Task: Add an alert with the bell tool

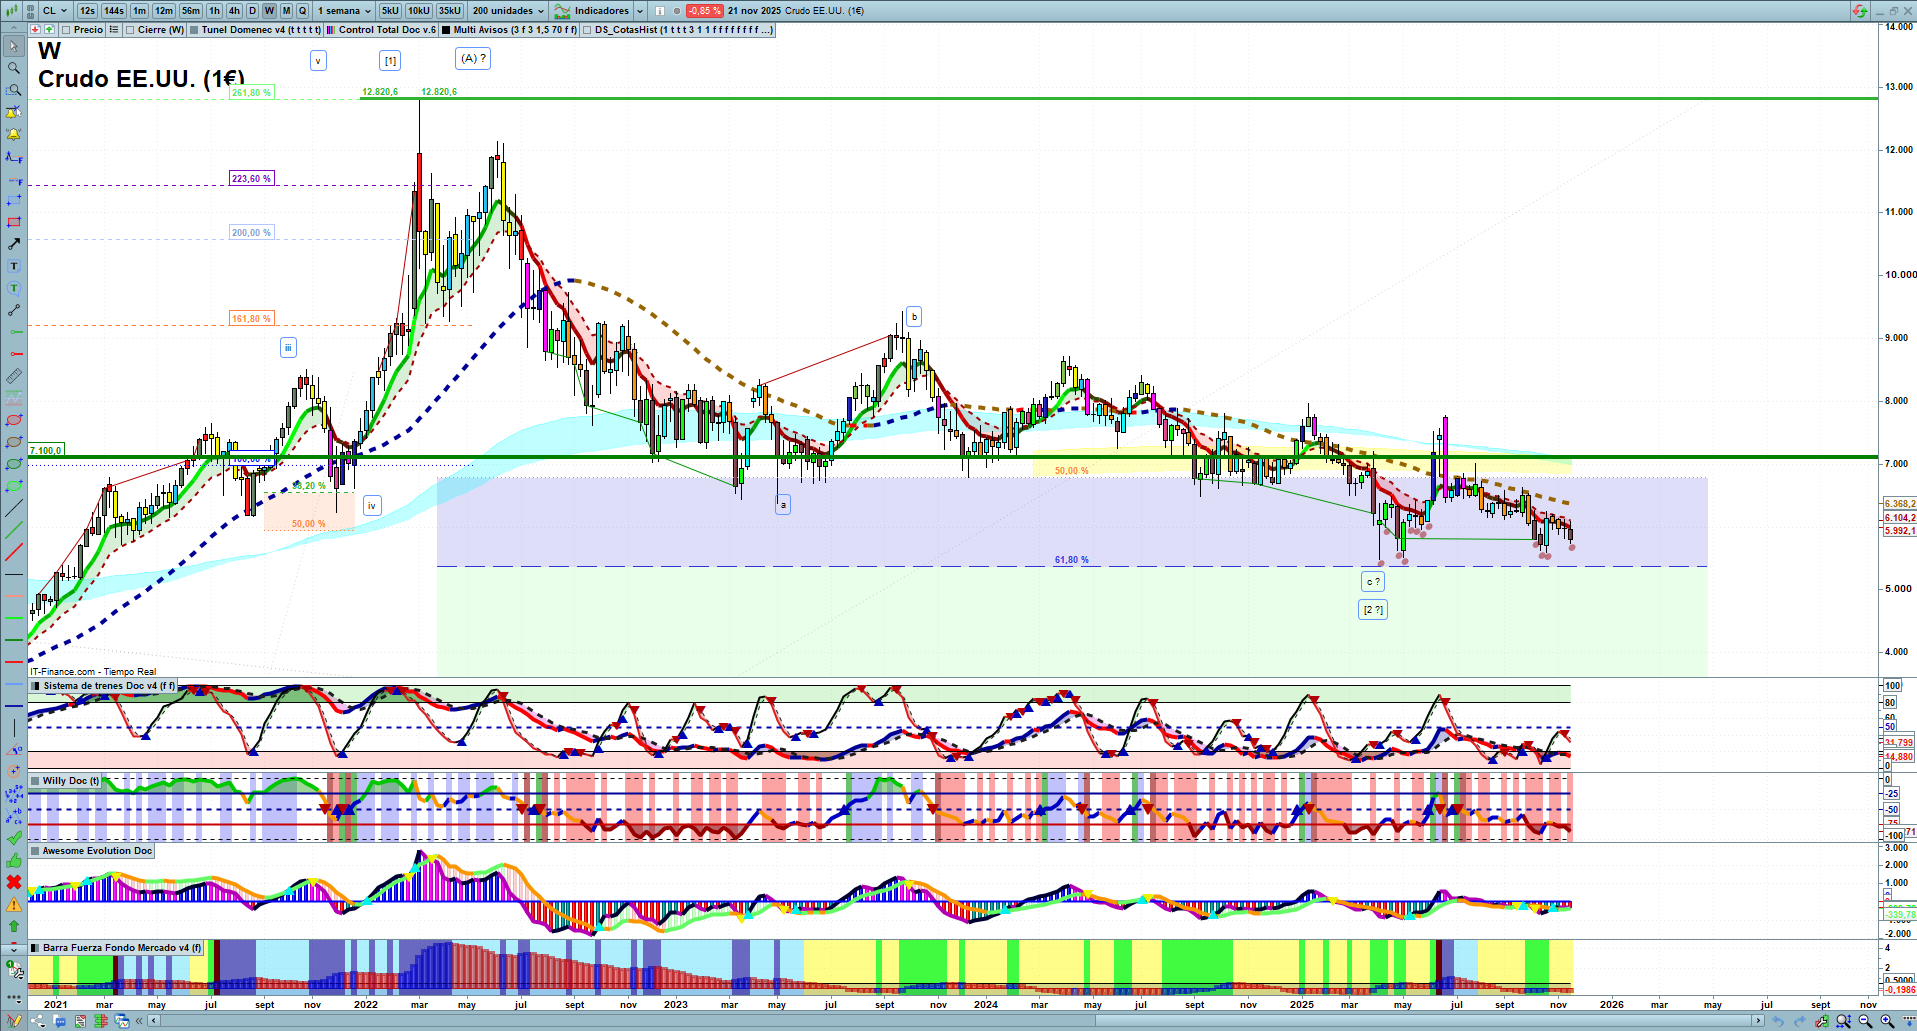Action: pos(14,134)
